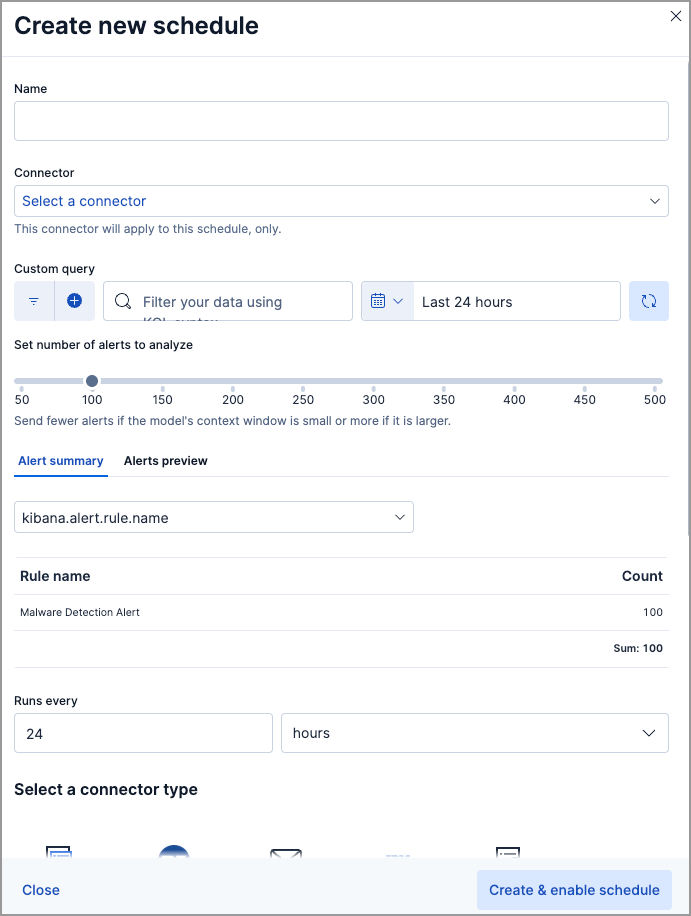Click the blue plus icon to add a filter
The width and height of the screenshot is (691, 916).
point(75,301)
